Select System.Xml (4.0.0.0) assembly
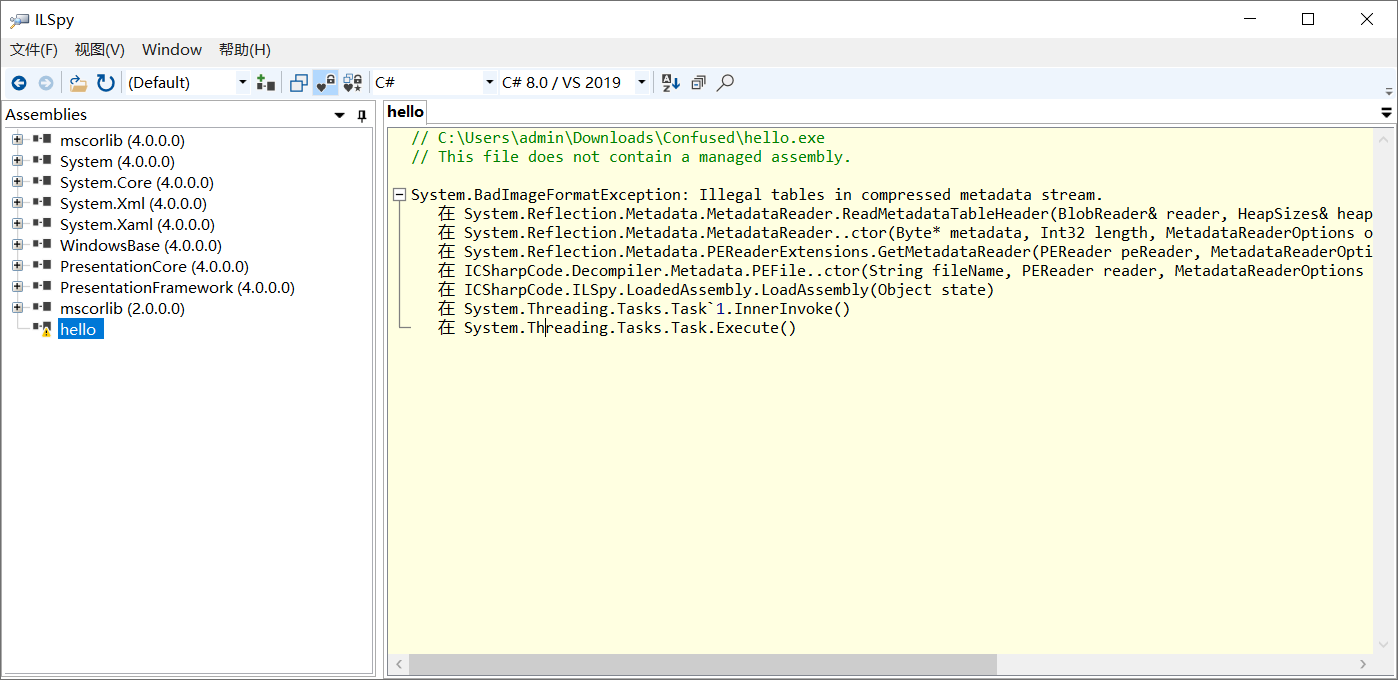This screenshot has height=680, width=1398. pyautogui.click(x=133, y=204)
